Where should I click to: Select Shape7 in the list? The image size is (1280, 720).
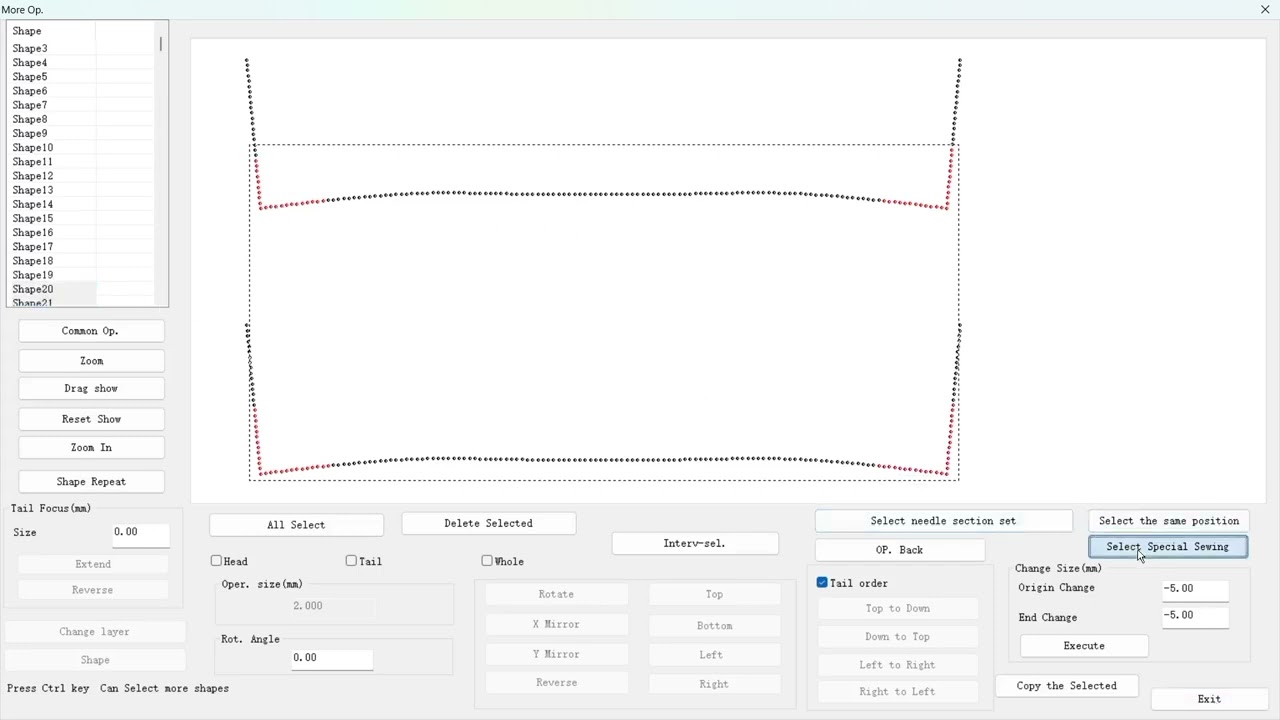click(30, 105)
